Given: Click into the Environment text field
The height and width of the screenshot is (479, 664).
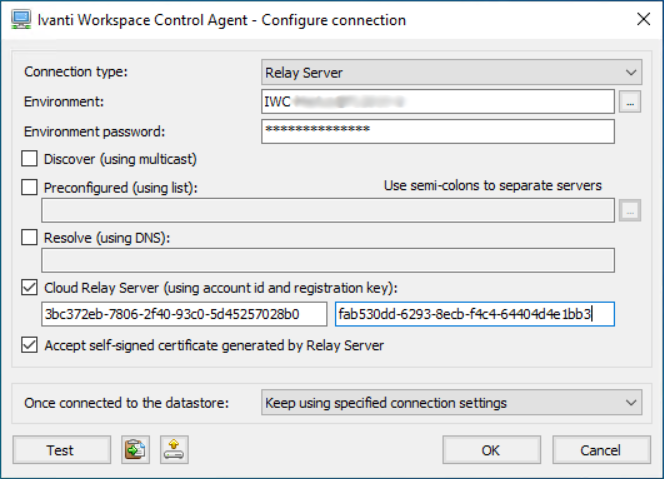Looking at the screenshot, I should (437, 101).
